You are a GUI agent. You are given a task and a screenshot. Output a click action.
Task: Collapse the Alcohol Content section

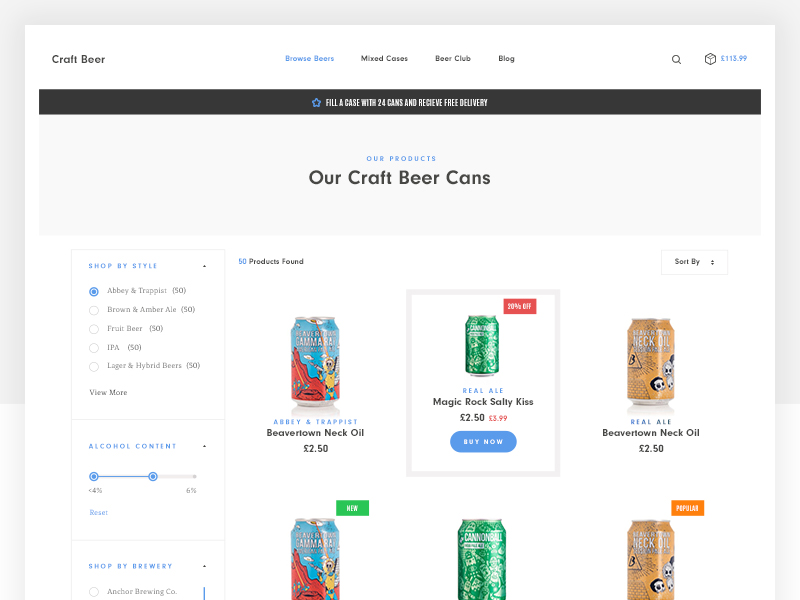click(205, 446)
